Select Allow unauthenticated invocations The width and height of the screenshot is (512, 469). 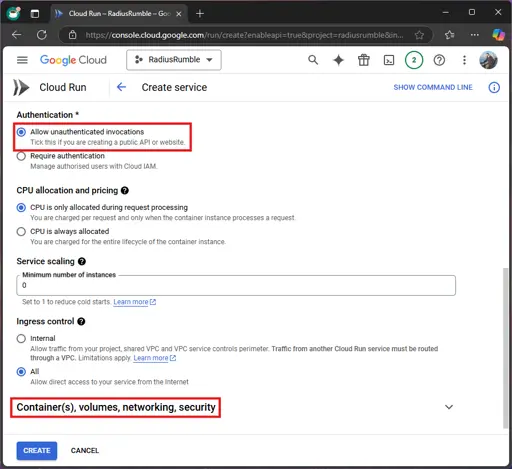pos(21,132)
